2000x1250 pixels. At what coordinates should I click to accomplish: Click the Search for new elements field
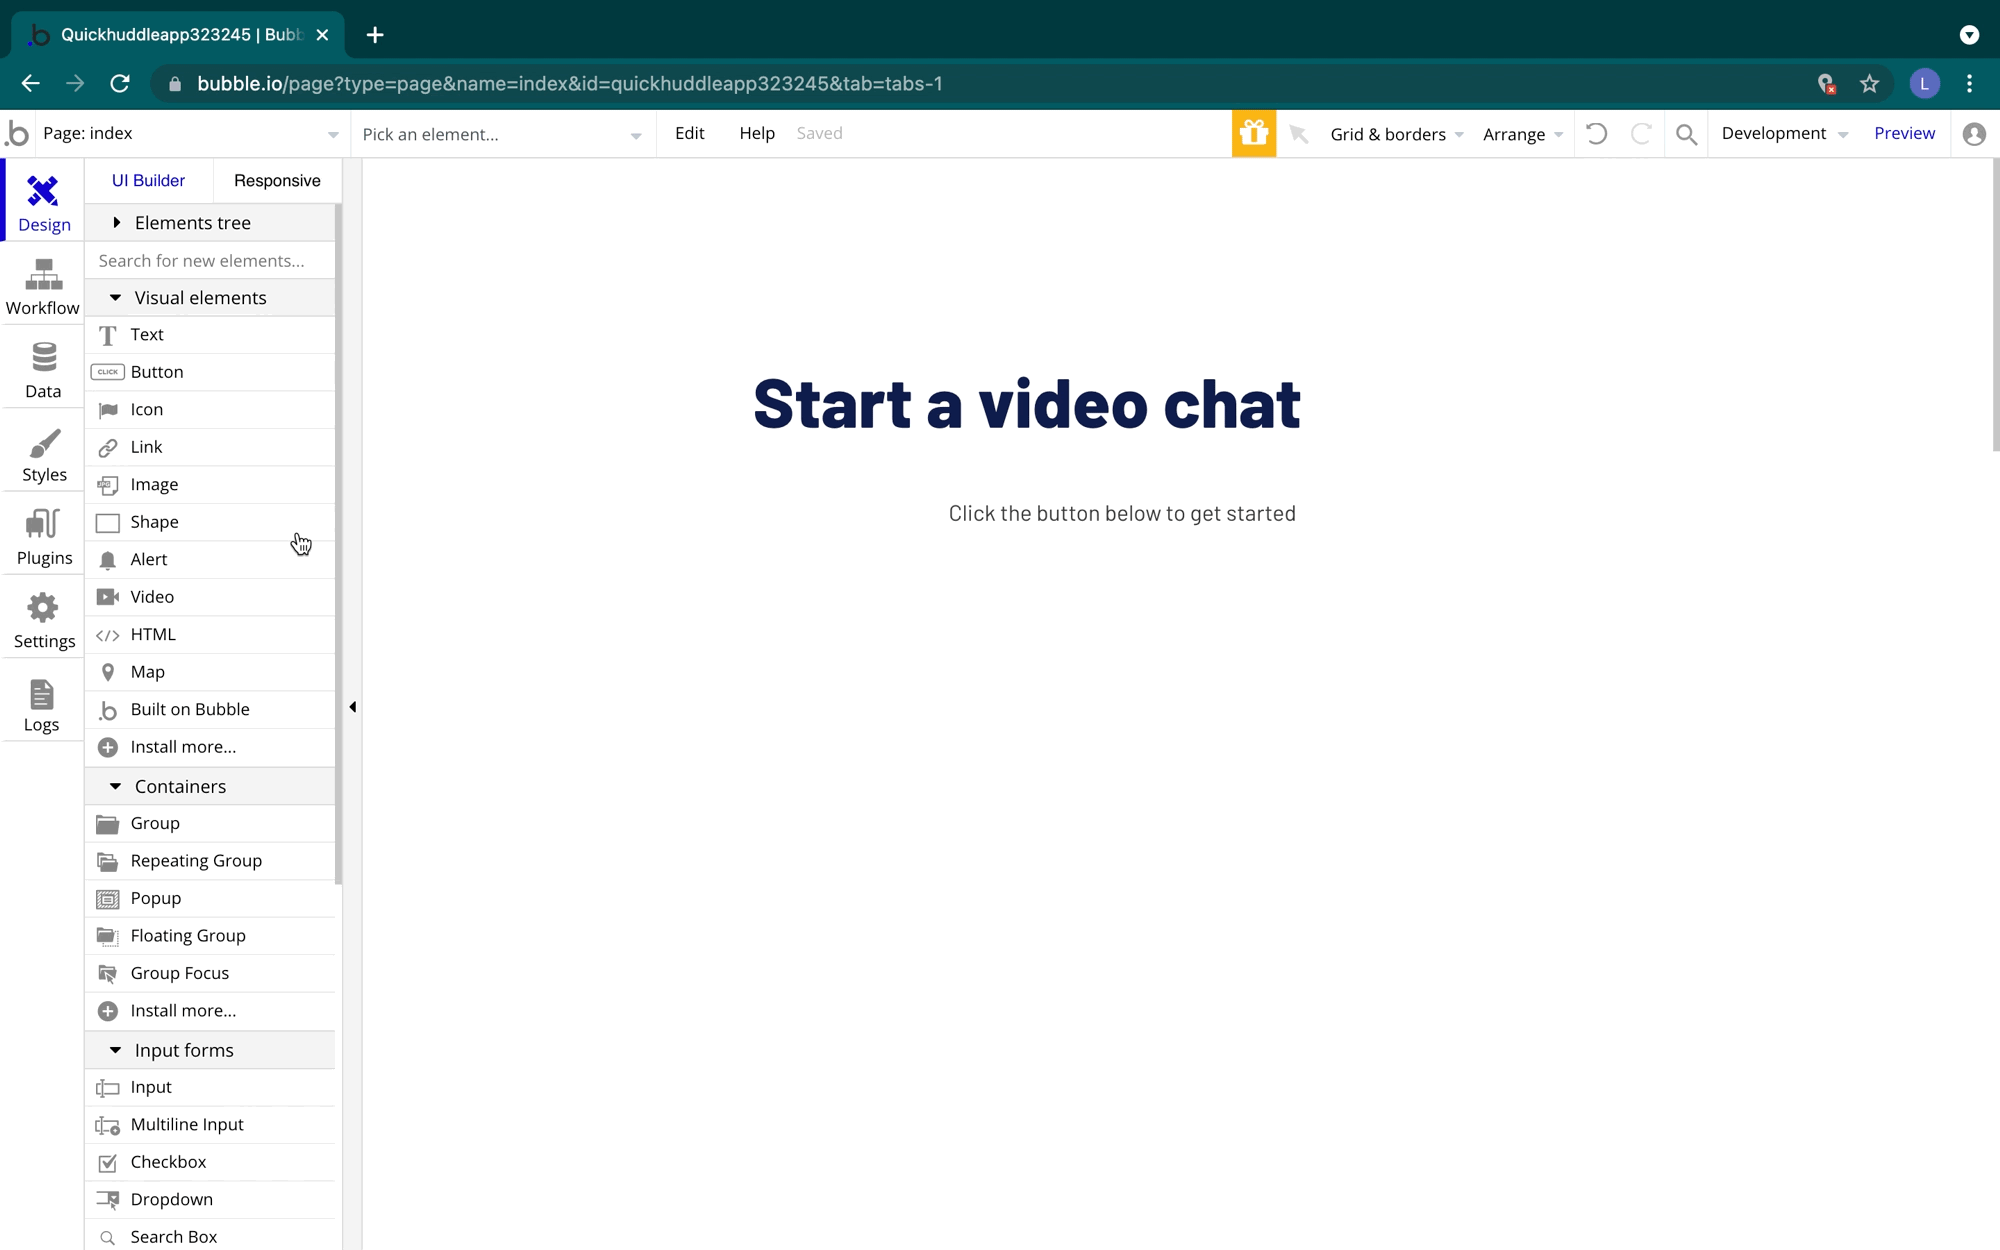click(x=210, y=261)
